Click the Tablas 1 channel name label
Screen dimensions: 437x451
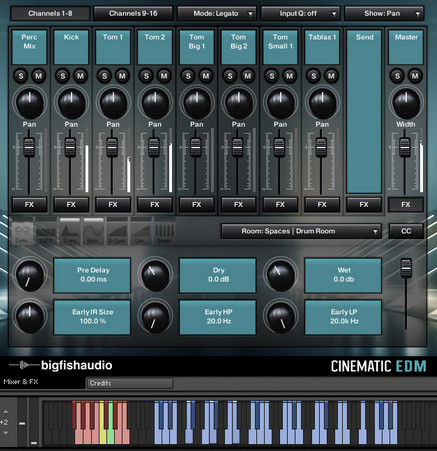(322, 47)
